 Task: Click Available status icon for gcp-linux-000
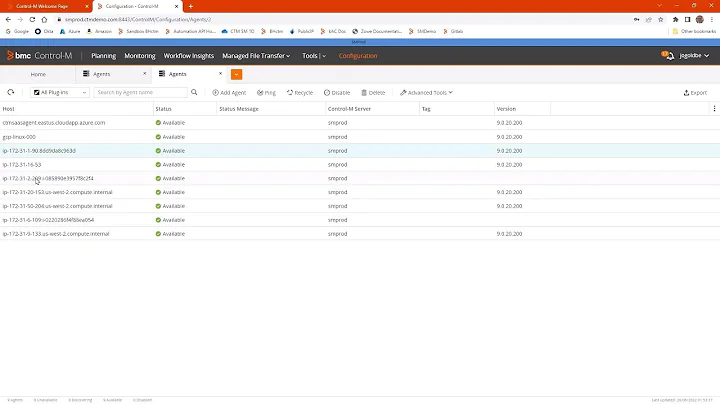158,137
